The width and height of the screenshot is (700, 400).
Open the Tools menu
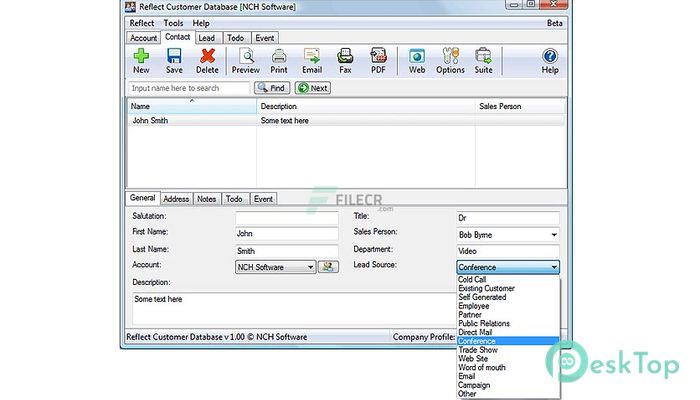click(173, 23)
